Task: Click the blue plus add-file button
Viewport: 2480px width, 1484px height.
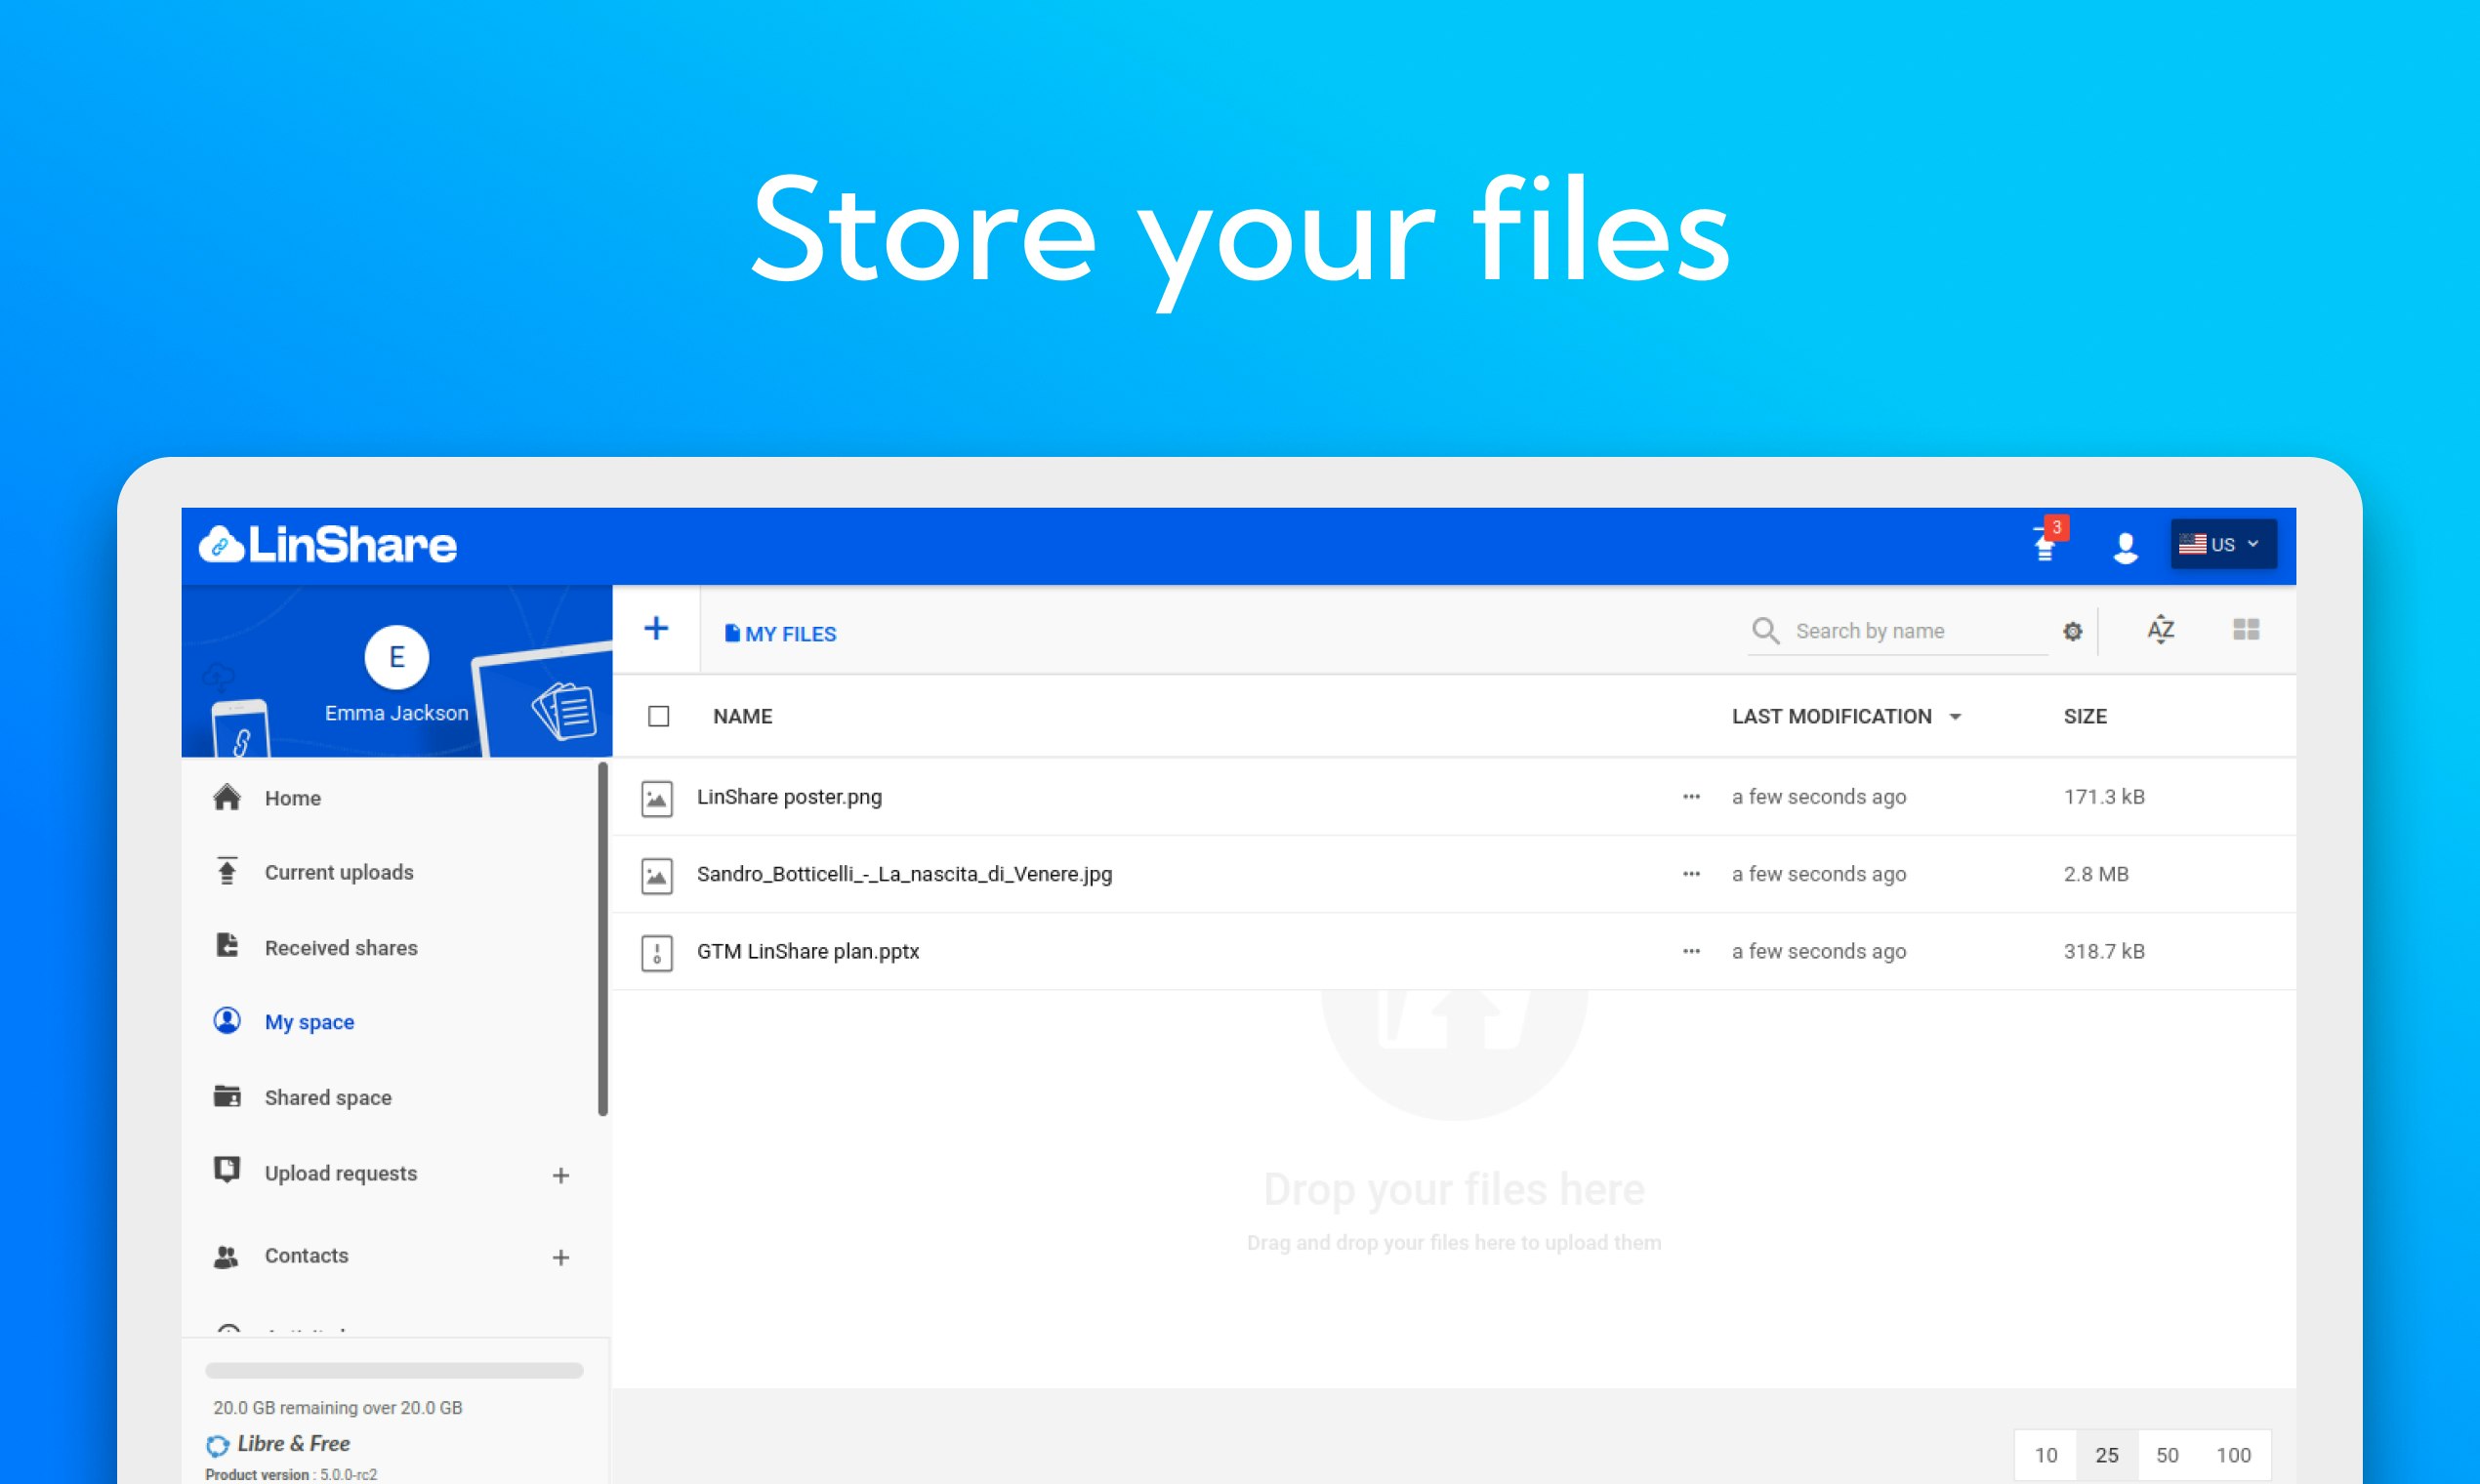Action: pos(656,629)
